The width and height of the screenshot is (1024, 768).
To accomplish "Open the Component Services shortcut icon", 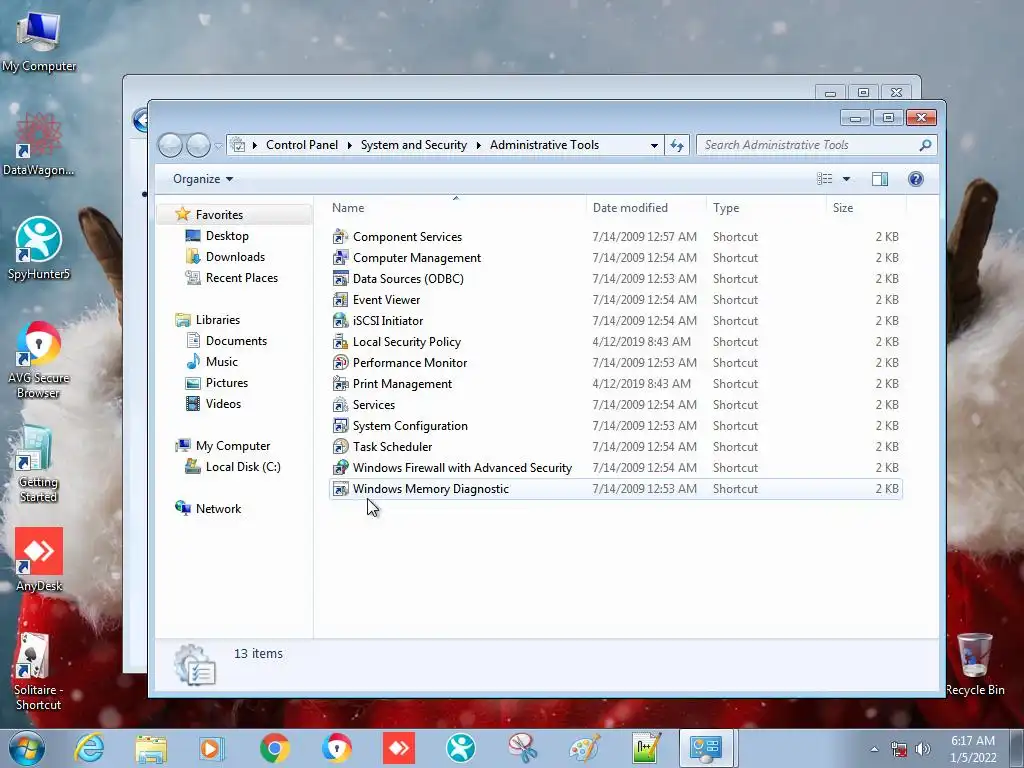I will coord(340,236).
